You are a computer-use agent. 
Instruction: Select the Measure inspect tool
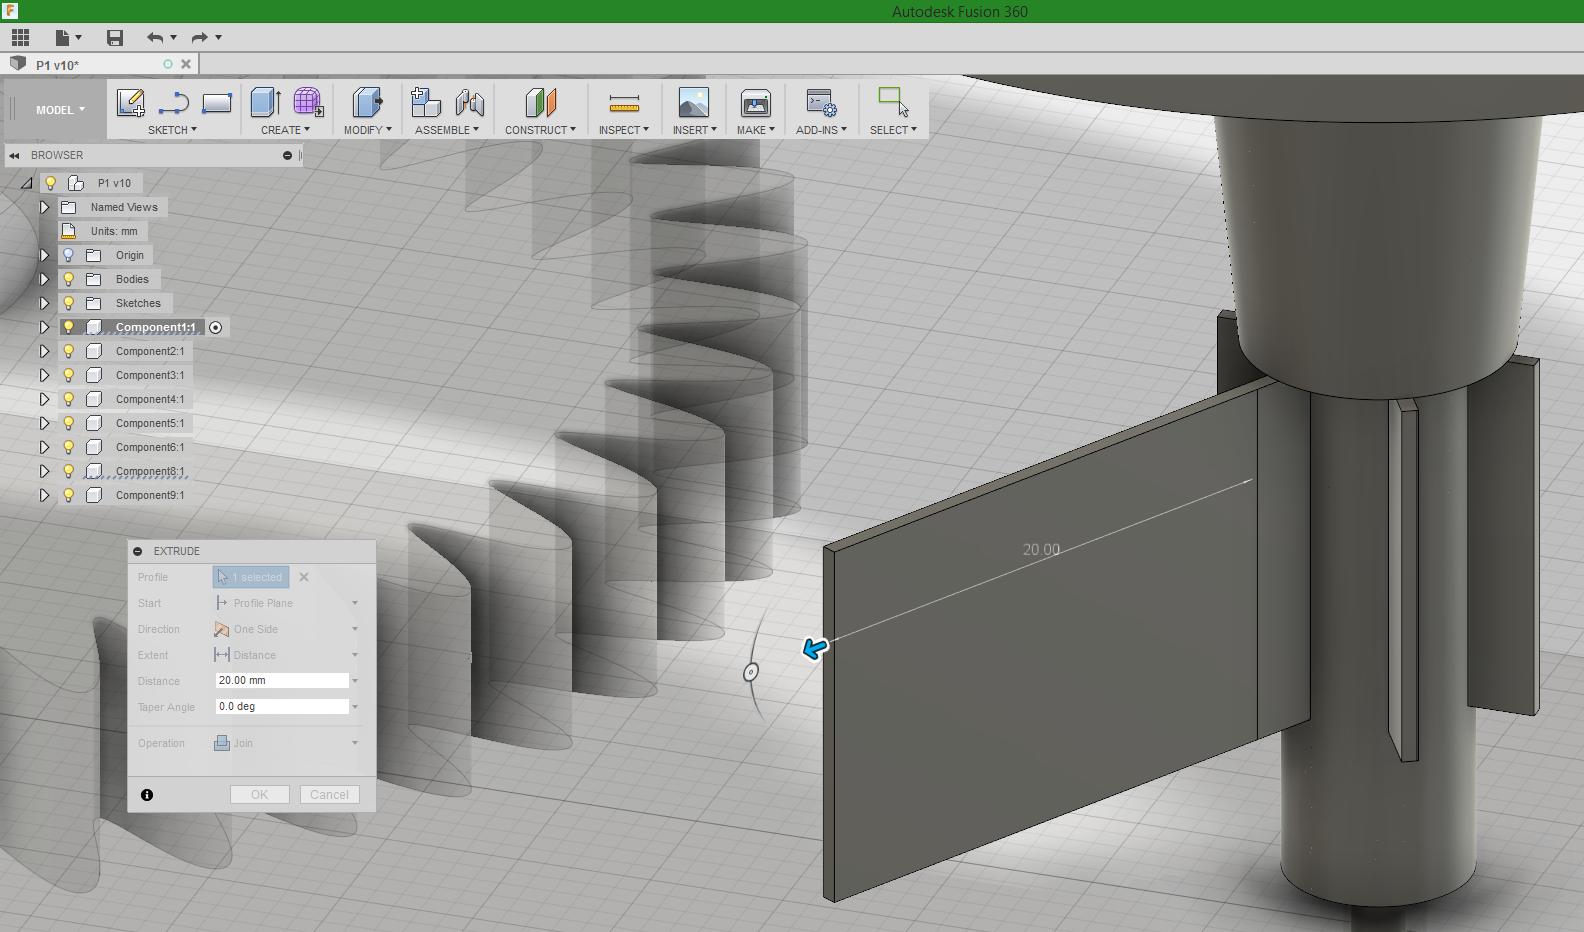pyautogui.click(x=624, y=103)
